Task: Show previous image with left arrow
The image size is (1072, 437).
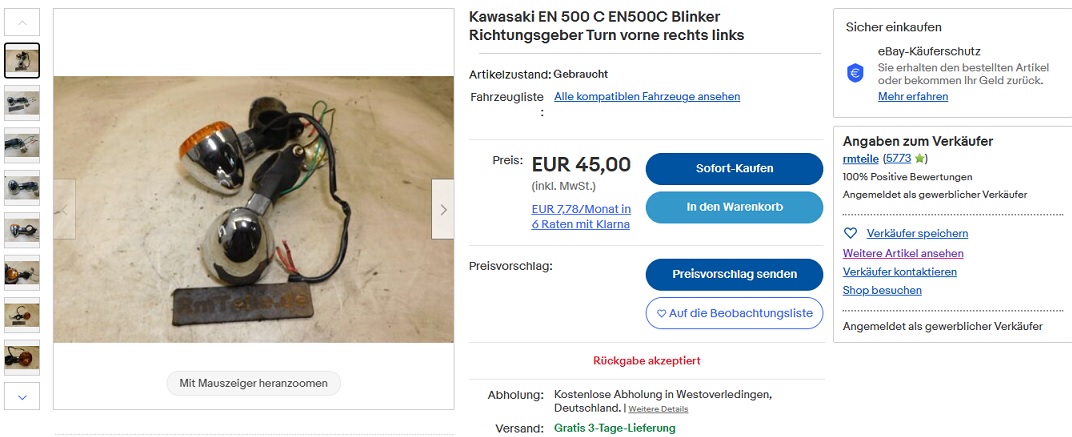Action: [x=64, y=209]
